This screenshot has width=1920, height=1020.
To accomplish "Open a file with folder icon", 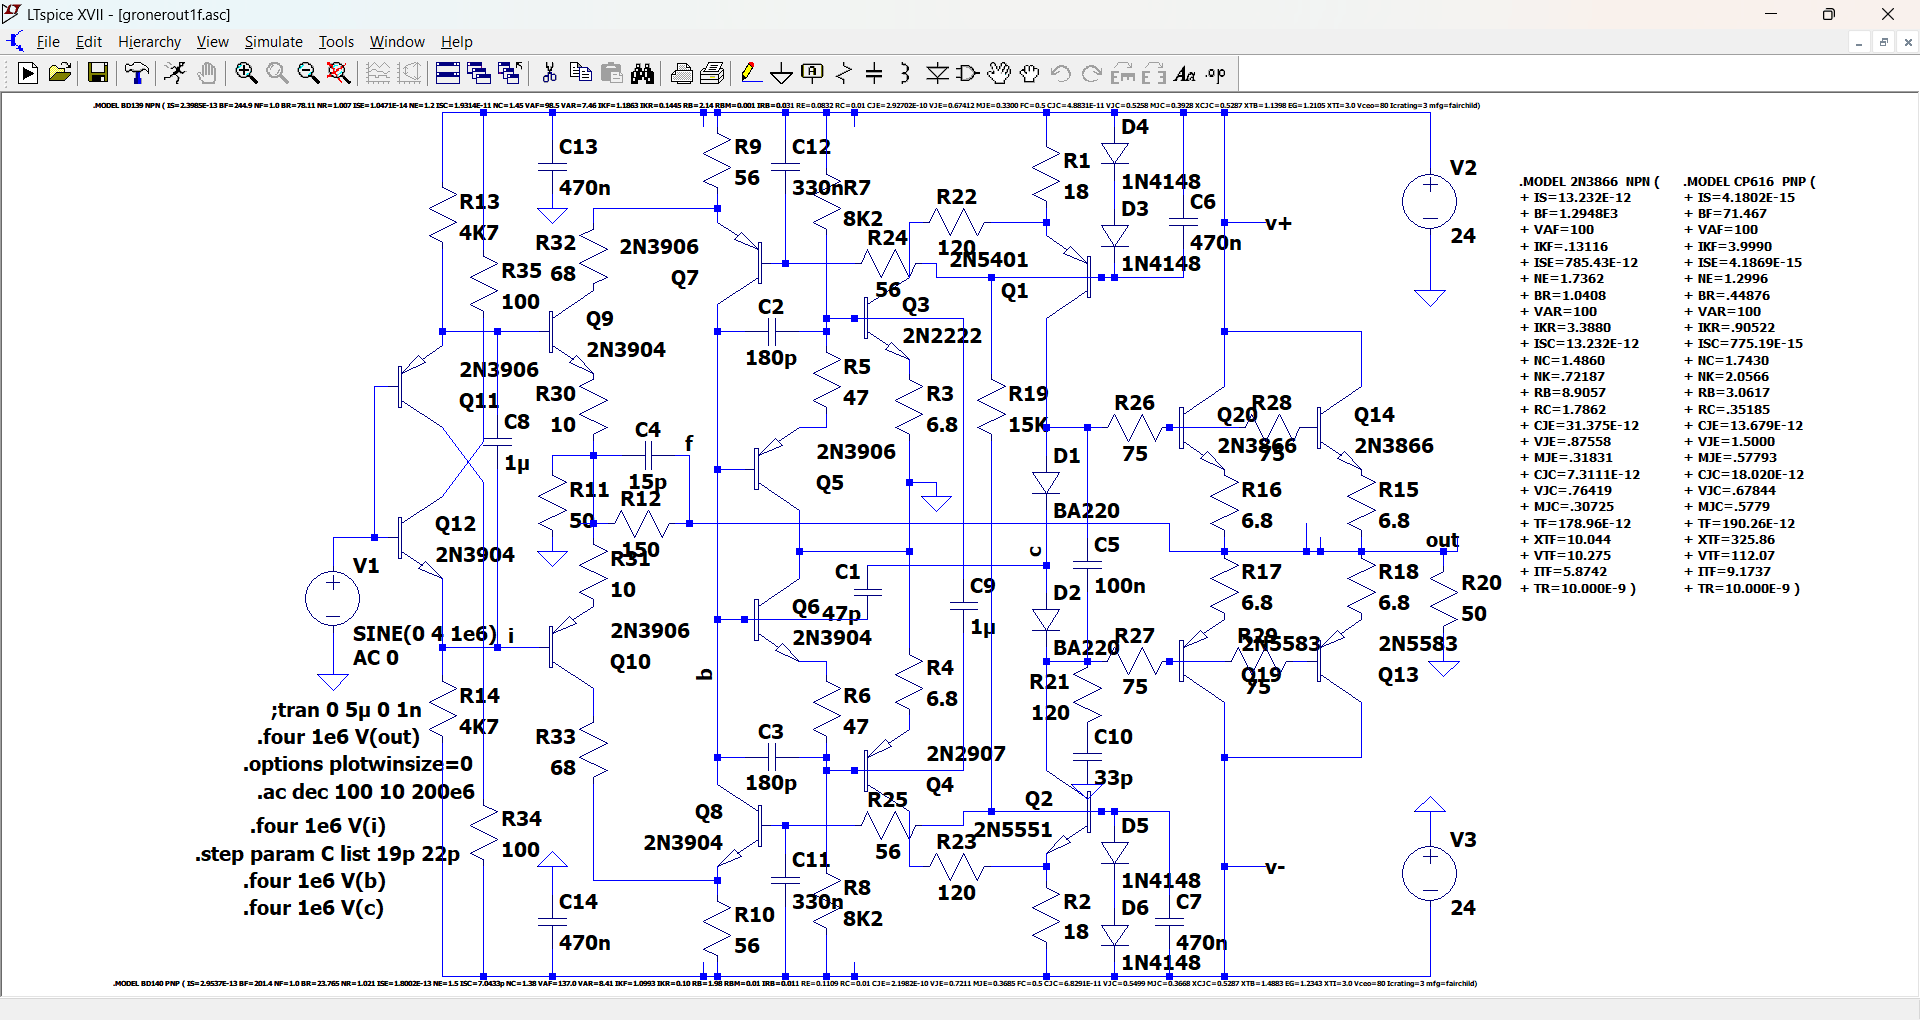I will pyautogui.click(x=60, y=73).
